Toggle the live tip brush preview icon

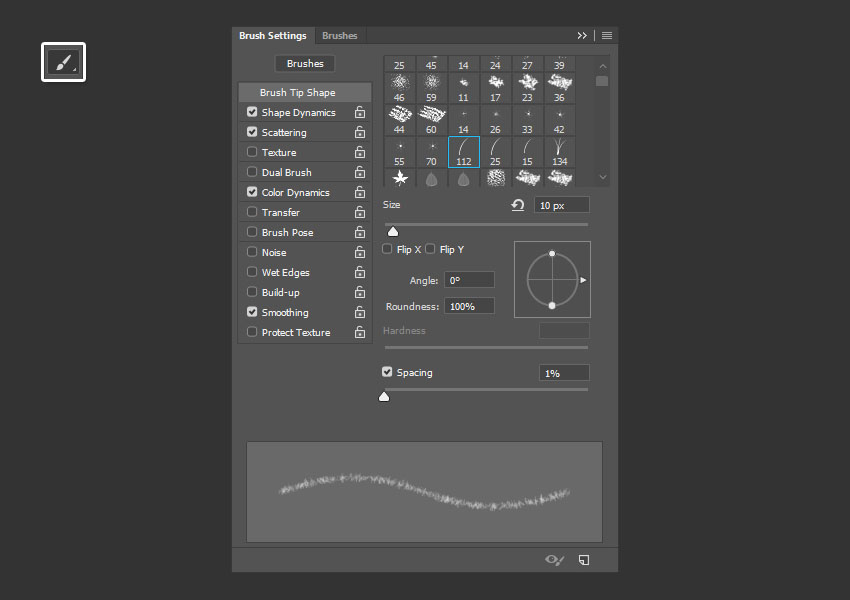(x=554, y=560)
